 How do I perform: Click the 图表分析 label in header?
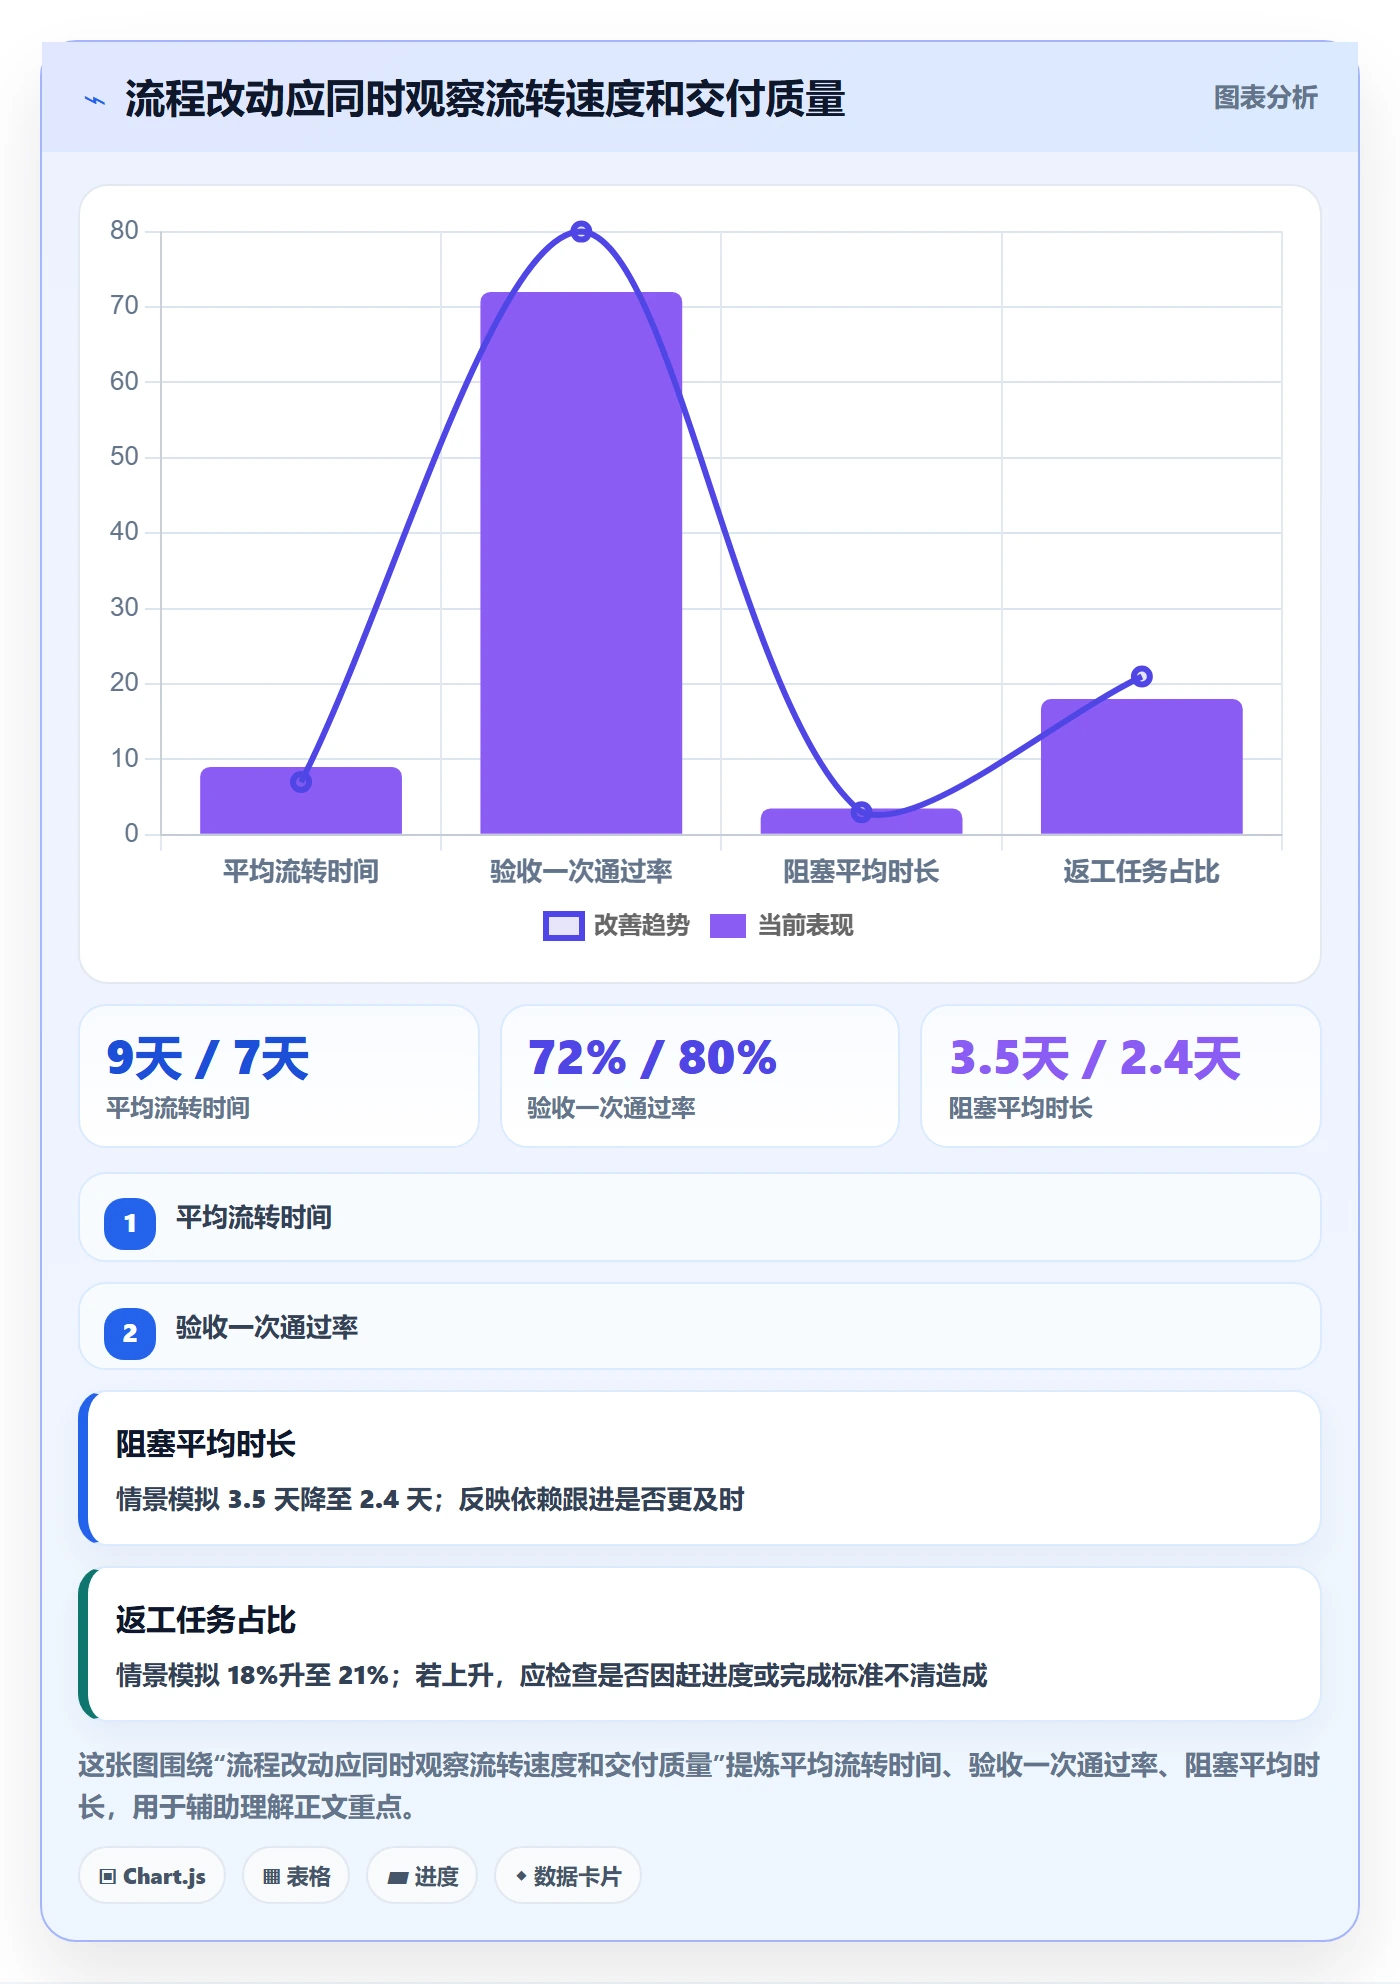[1265, 98]
